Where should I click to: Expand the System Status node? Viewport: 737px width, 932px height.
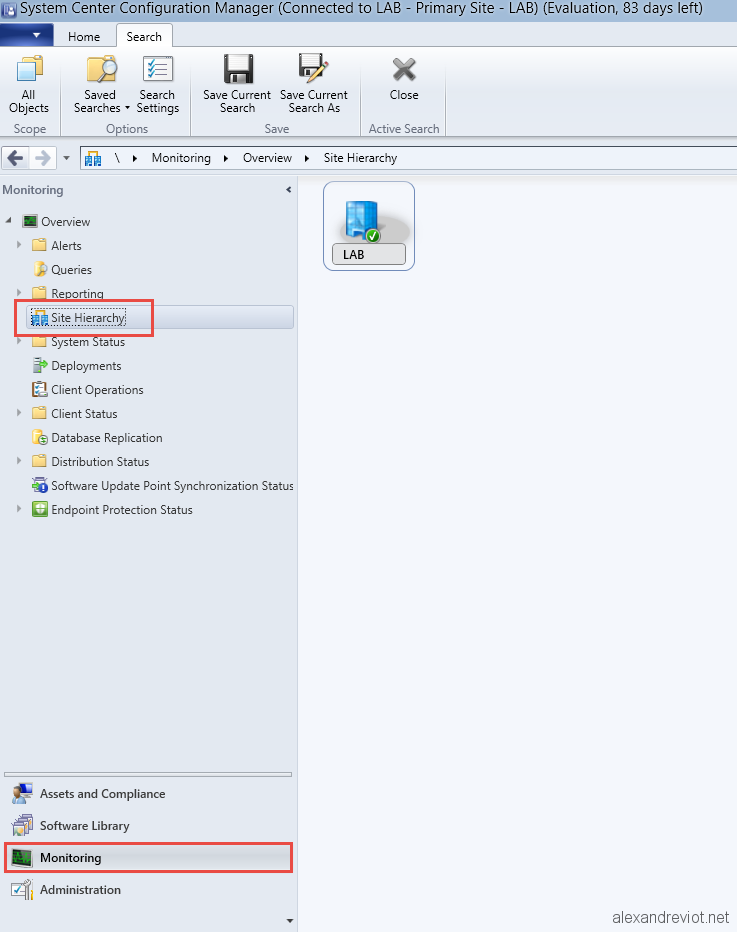pos(19,341)
